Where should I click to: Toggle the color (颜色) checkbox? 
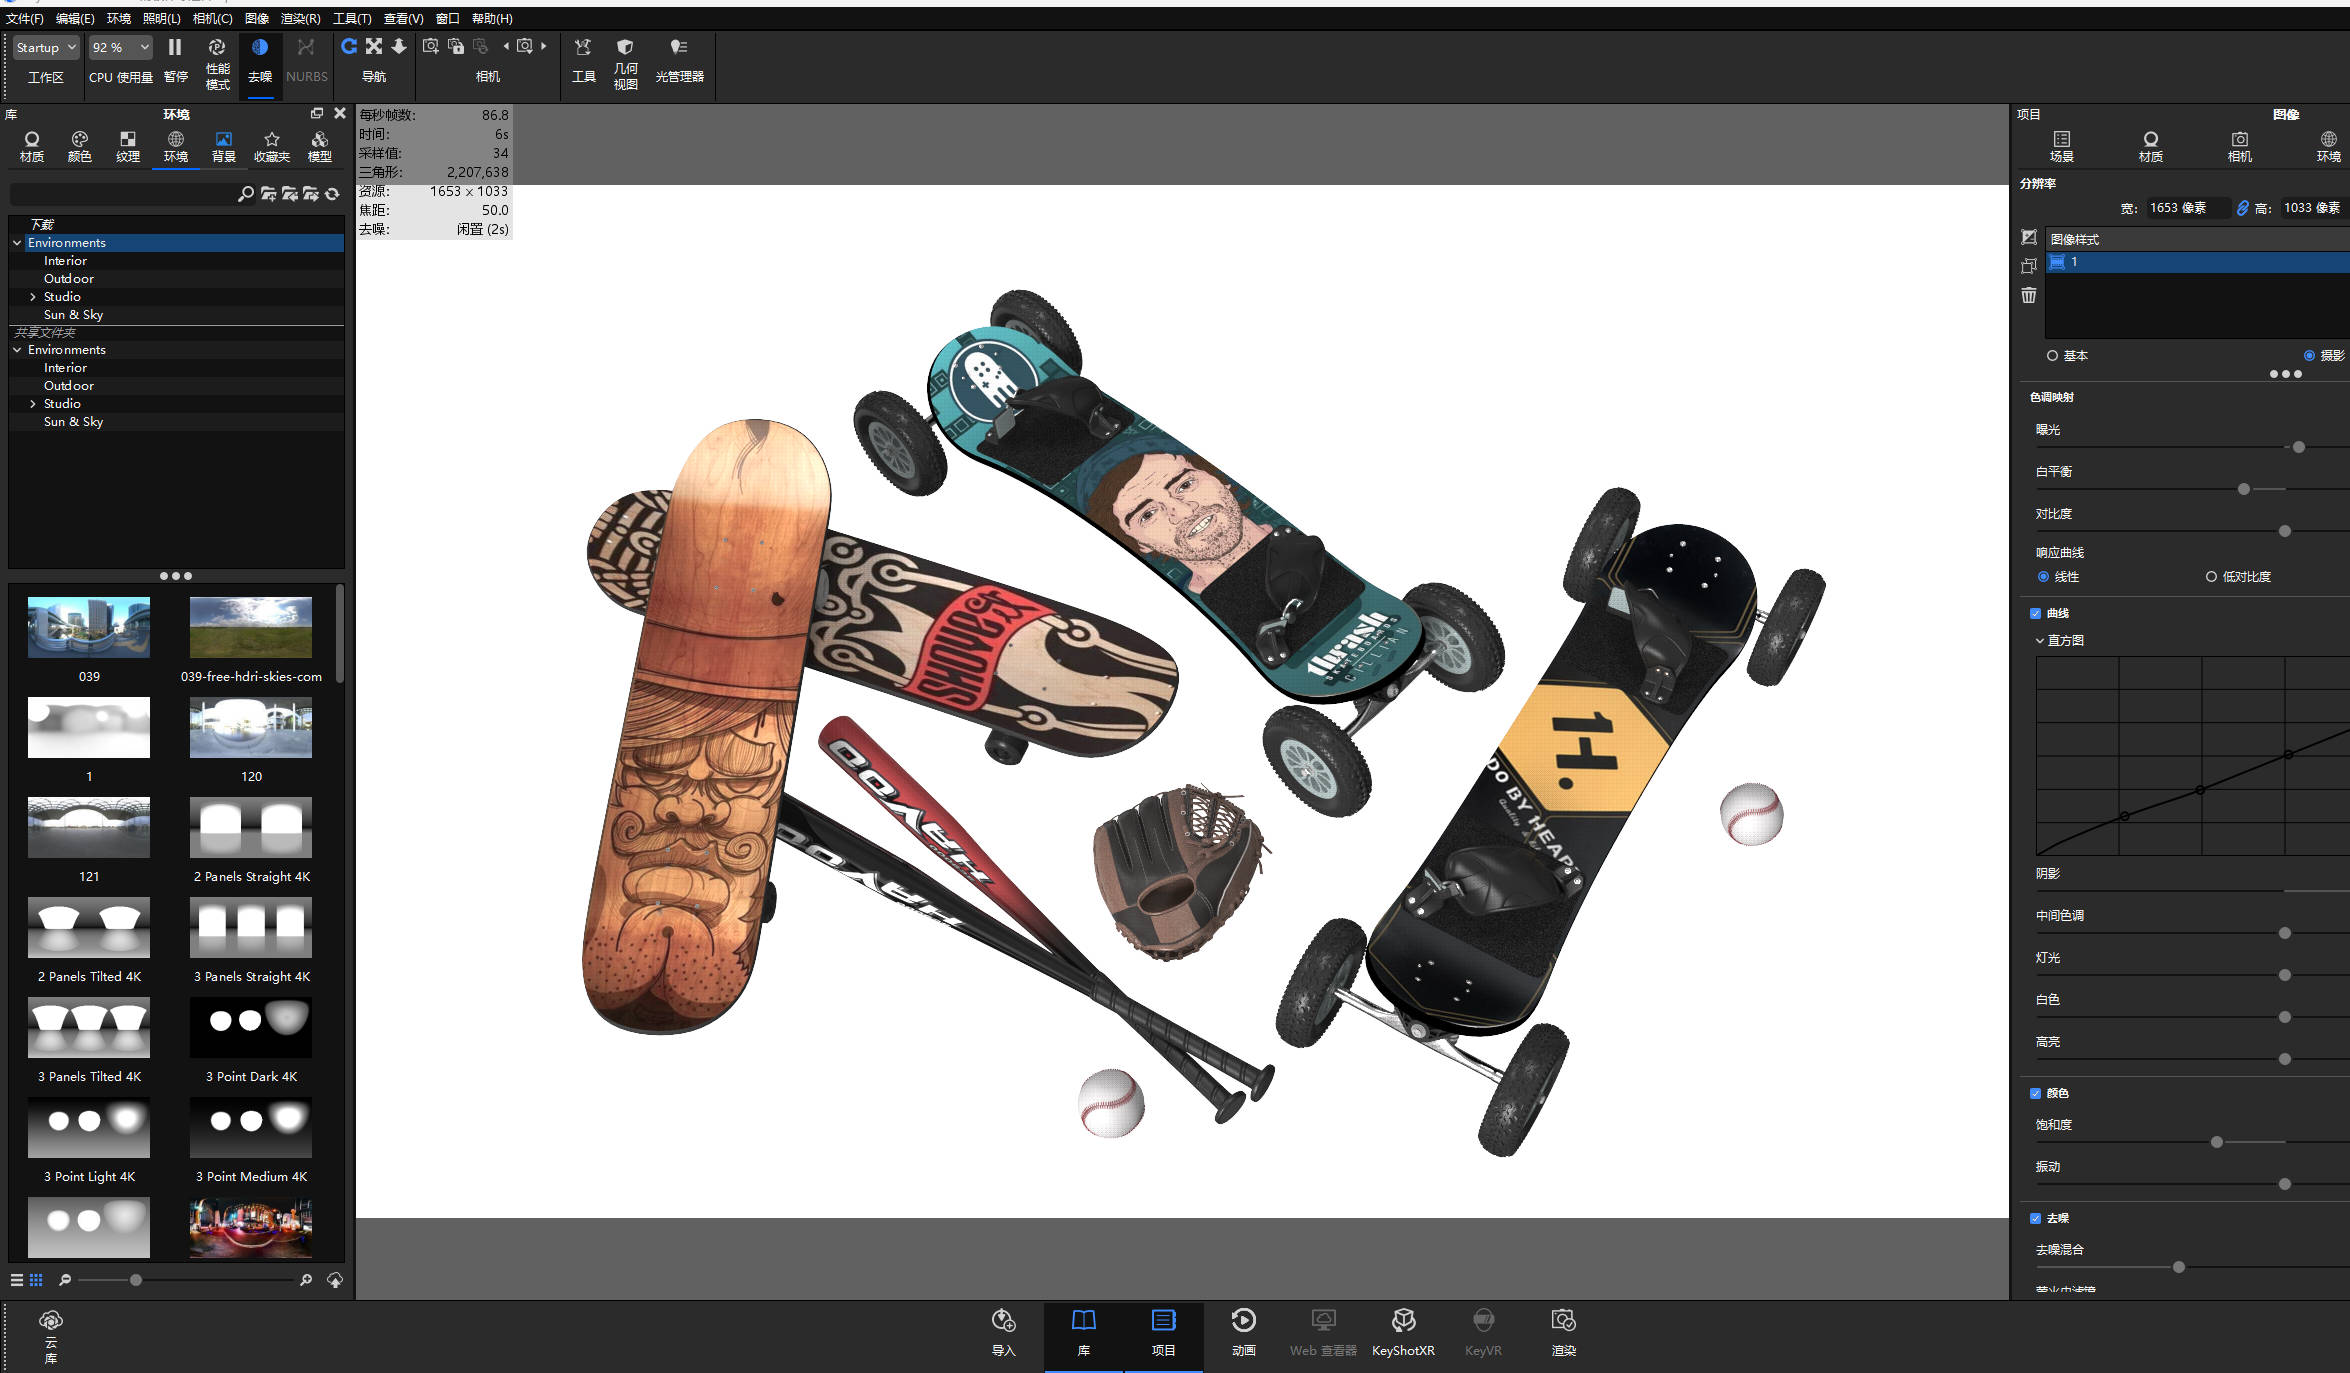click(x=2035, y=1094)
